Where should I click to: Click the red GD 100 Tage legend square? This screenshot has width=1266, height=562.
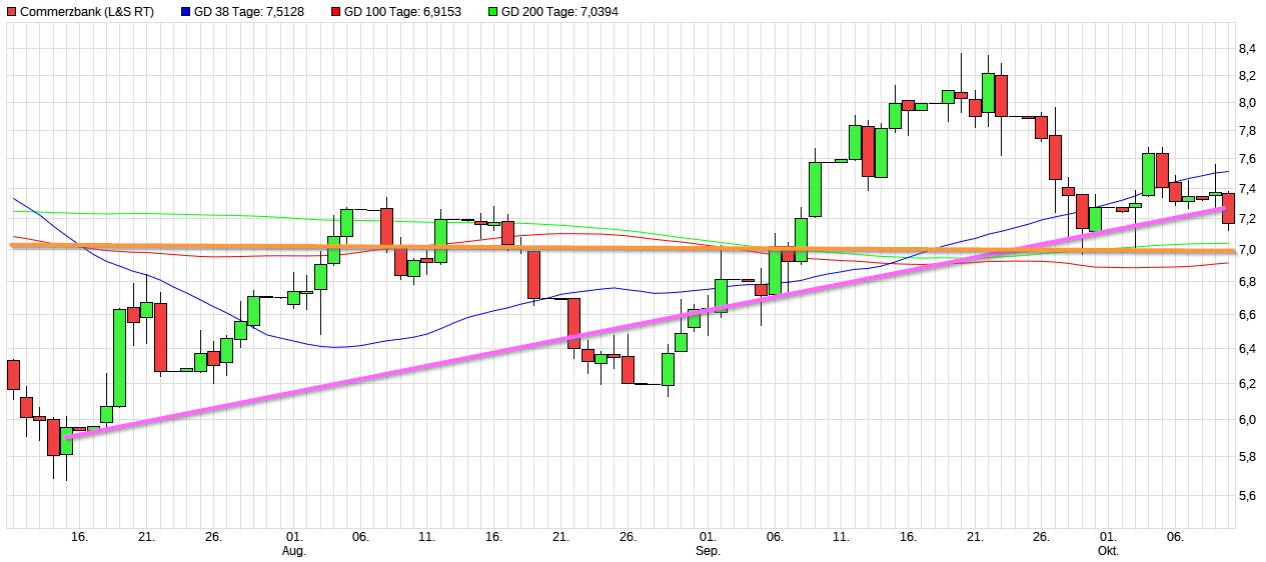click(x=335, y=12)
